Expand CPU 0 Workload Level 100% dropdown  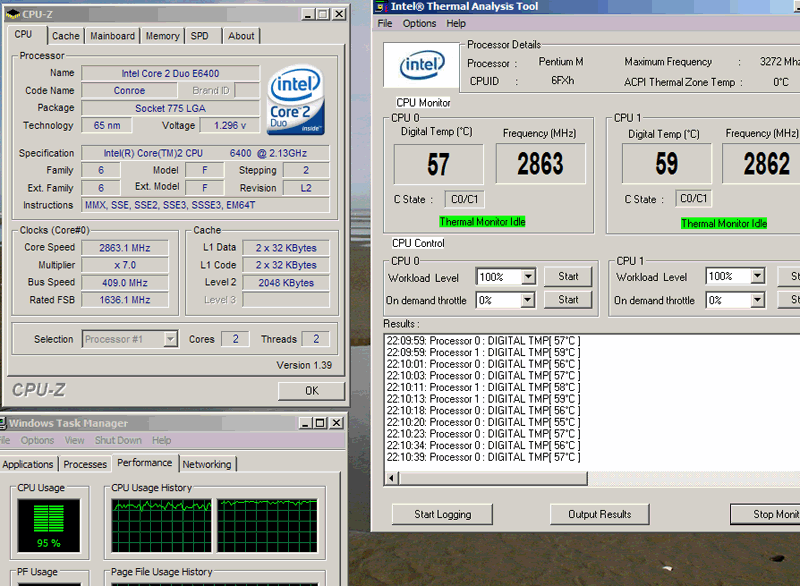(x=528, y=277)
